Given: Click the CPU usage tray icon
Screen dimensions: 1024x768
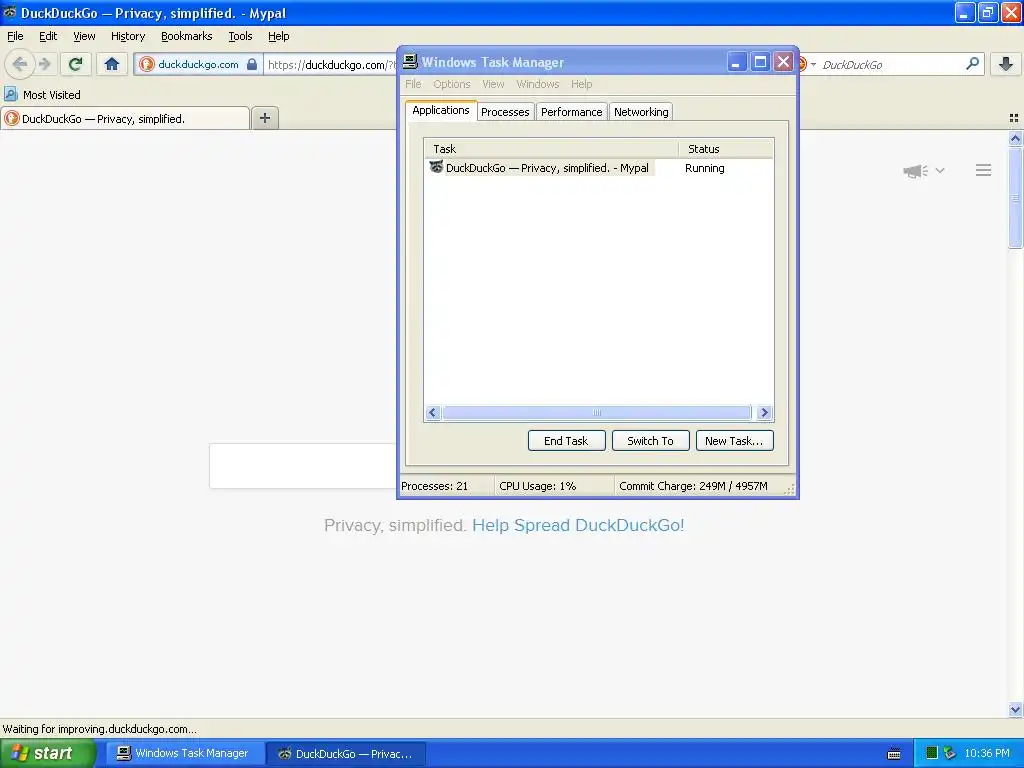Looking at the screenshot, I should (932, 753).
